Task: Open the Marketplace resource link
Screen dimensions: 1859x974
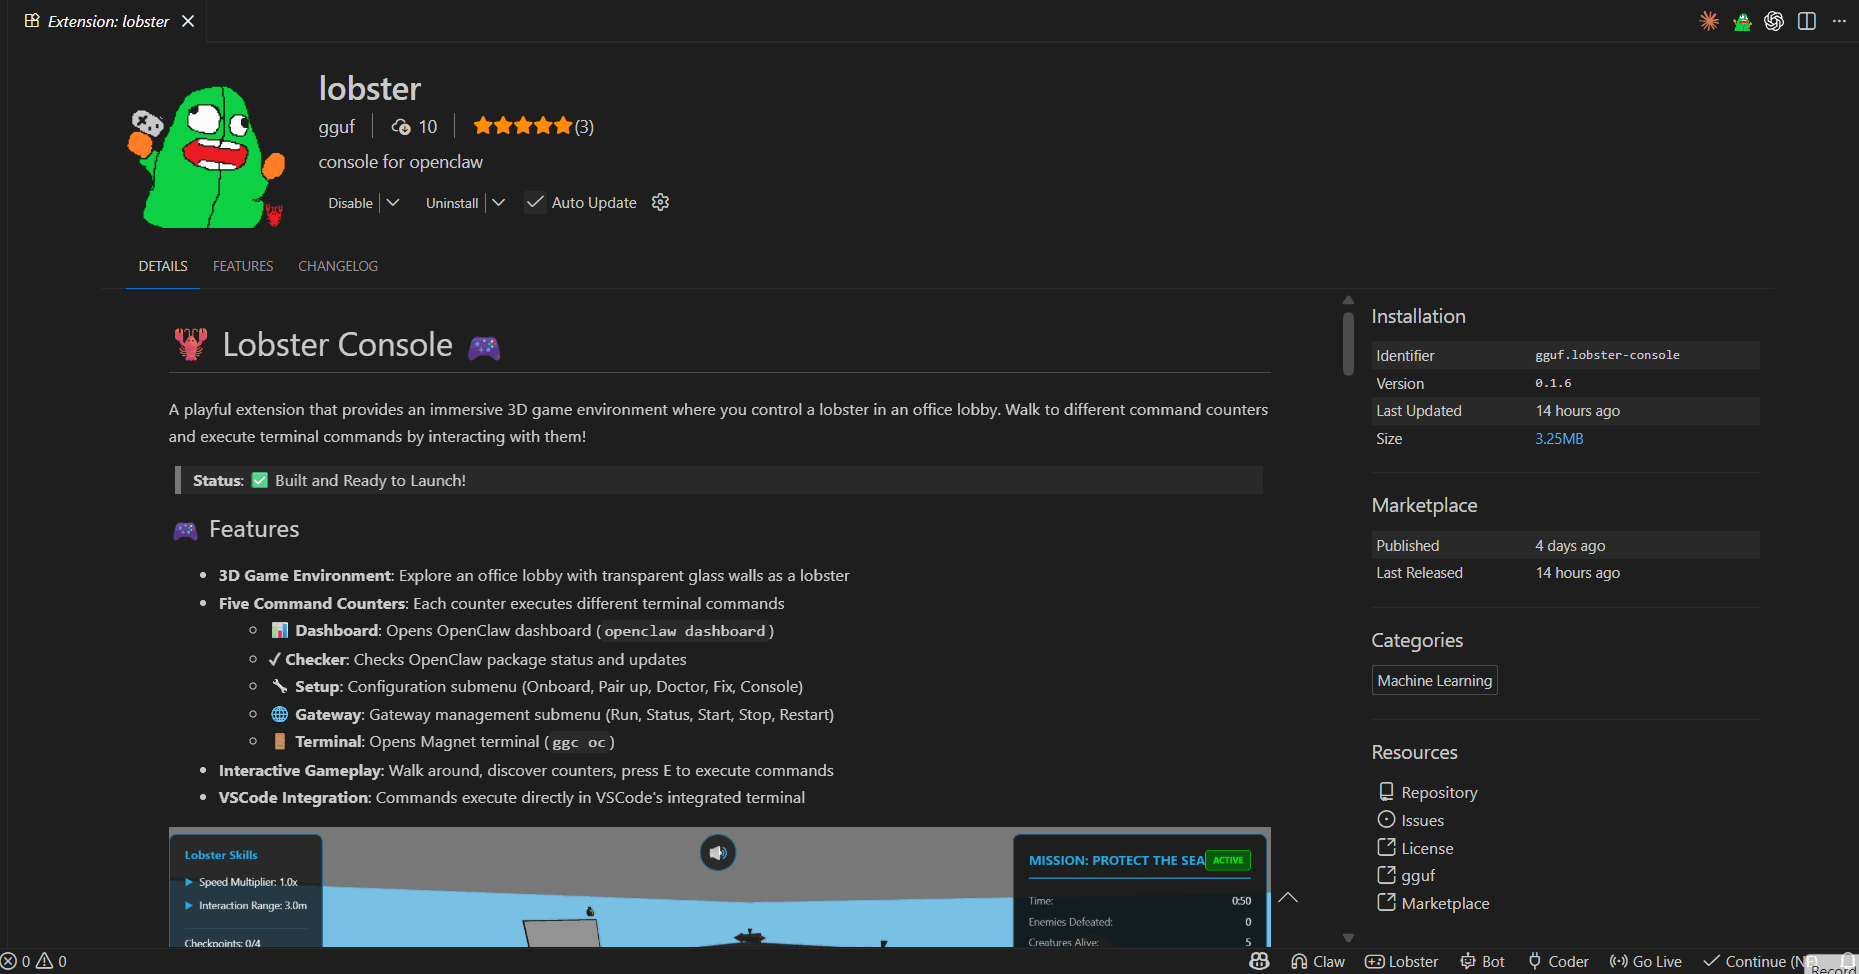Action: pyautogui.click(x=1445, y=903)
